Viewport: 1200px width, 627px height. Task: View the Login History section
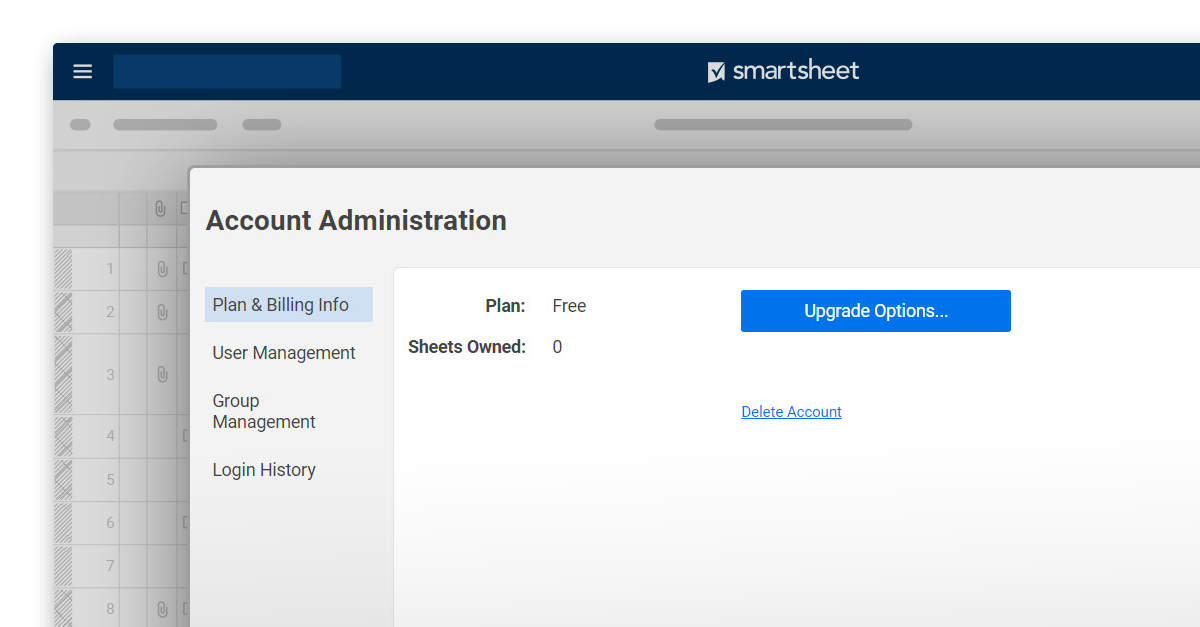pos(264,470)
